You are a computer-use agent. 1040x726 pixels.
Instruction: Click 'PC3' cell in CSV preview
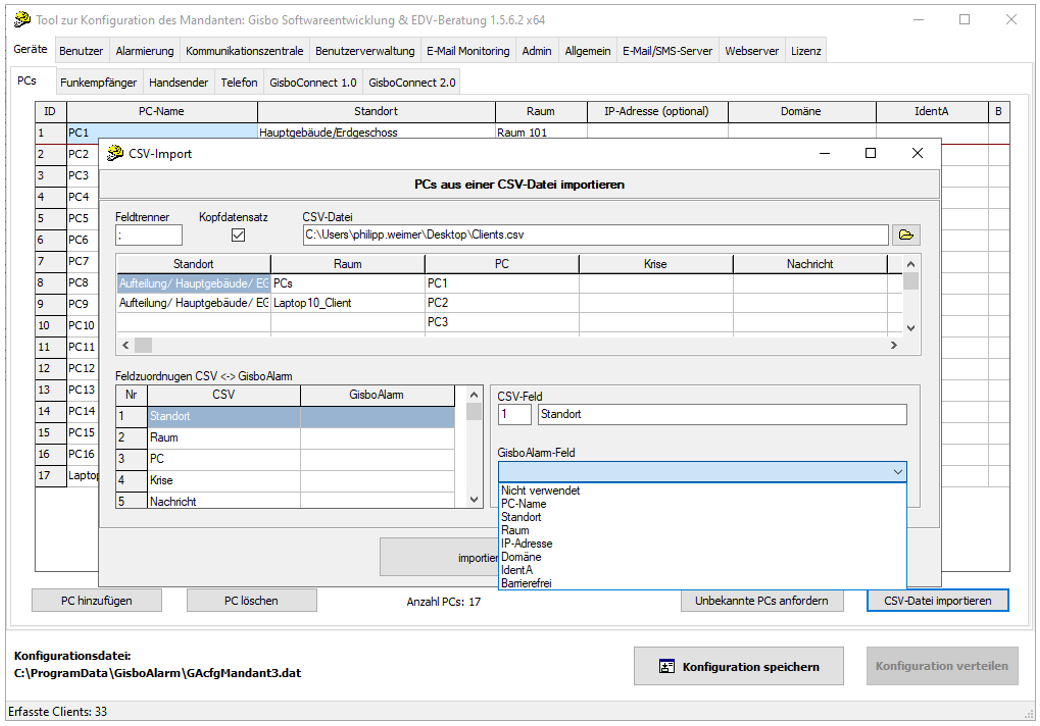coord(501,322)
